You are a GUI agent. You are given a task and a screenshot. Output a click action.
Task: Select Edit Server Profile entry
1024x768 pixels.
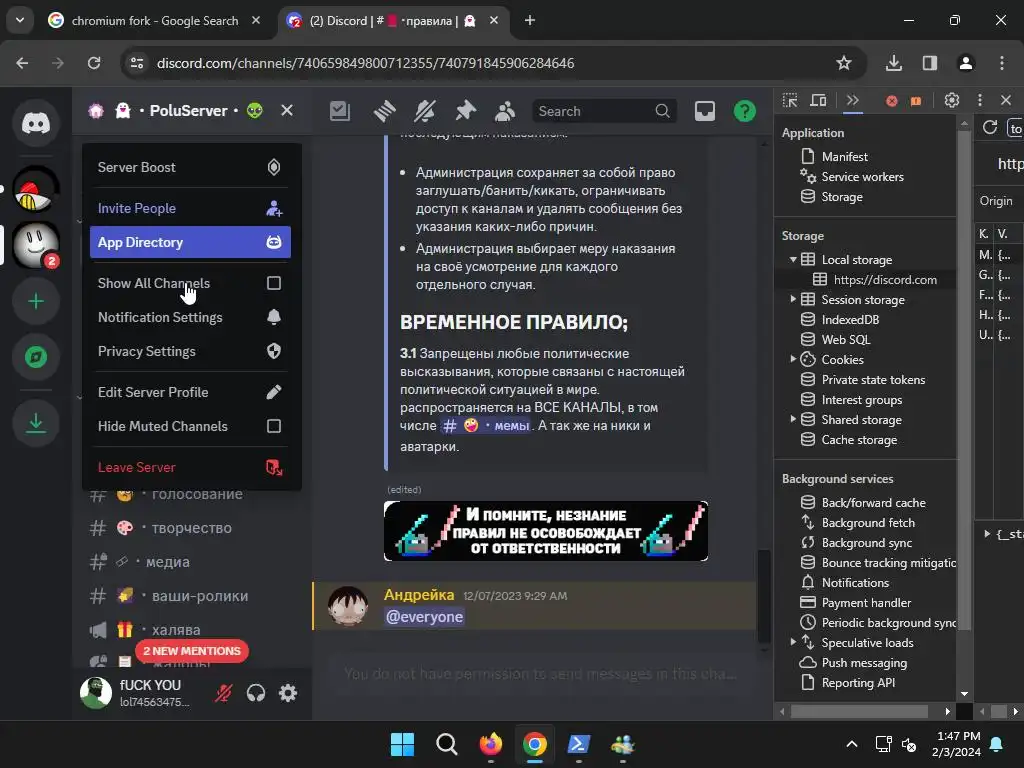pyautogui.click(x=190, y=392)
